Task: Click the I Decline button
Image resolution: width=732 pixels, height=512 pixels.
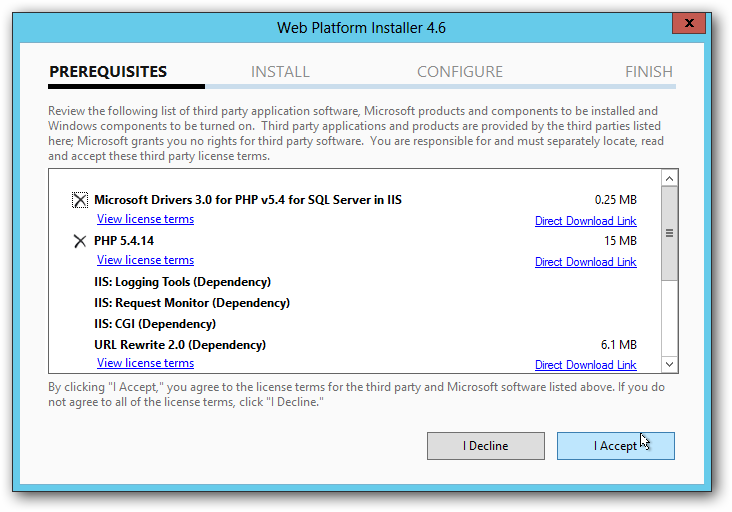Action: click(x=486, y=446)
